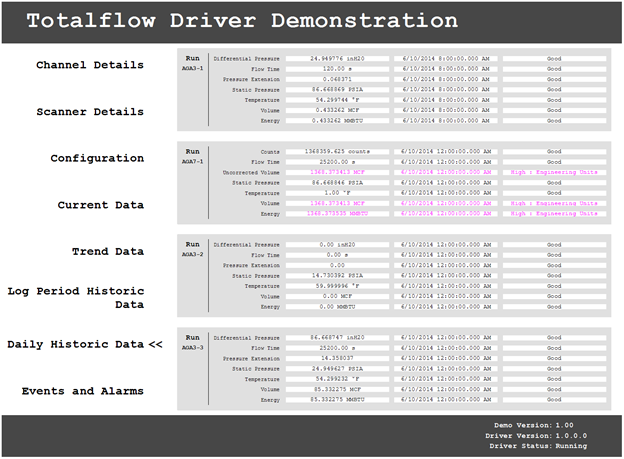Click AGA7-1 Counts timestamp field
Screen dimensions: 624x459
pyautogui.click(x=446, y=152)
